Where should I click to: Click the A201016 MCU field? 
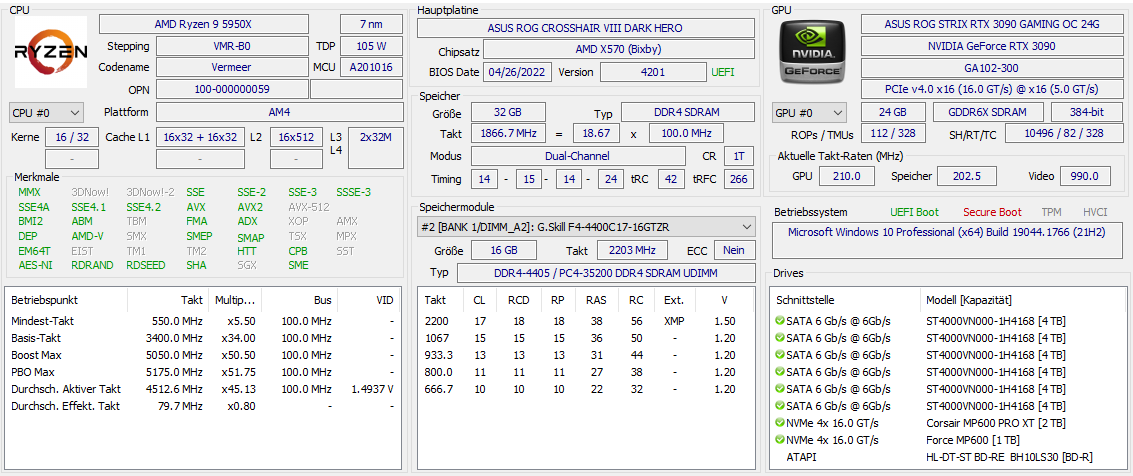[371, 67]
